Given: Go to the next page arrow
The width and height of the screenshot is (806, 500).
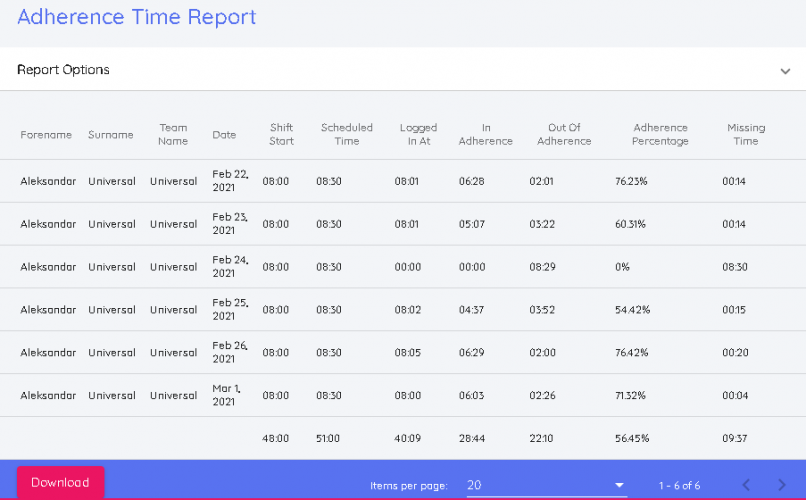Looking at the screenshot, I should [x=782, y=485].
